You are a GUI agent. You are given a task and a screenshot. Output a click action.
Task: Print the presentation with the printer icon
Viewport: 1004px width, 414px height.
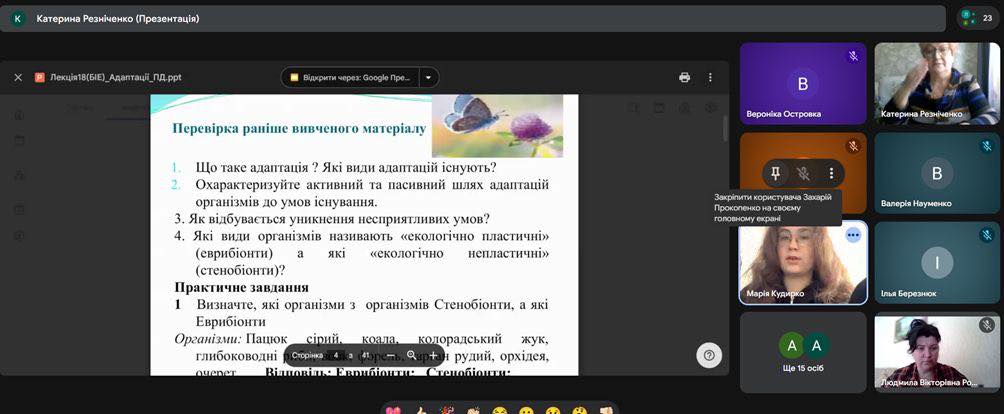[684, 77]
